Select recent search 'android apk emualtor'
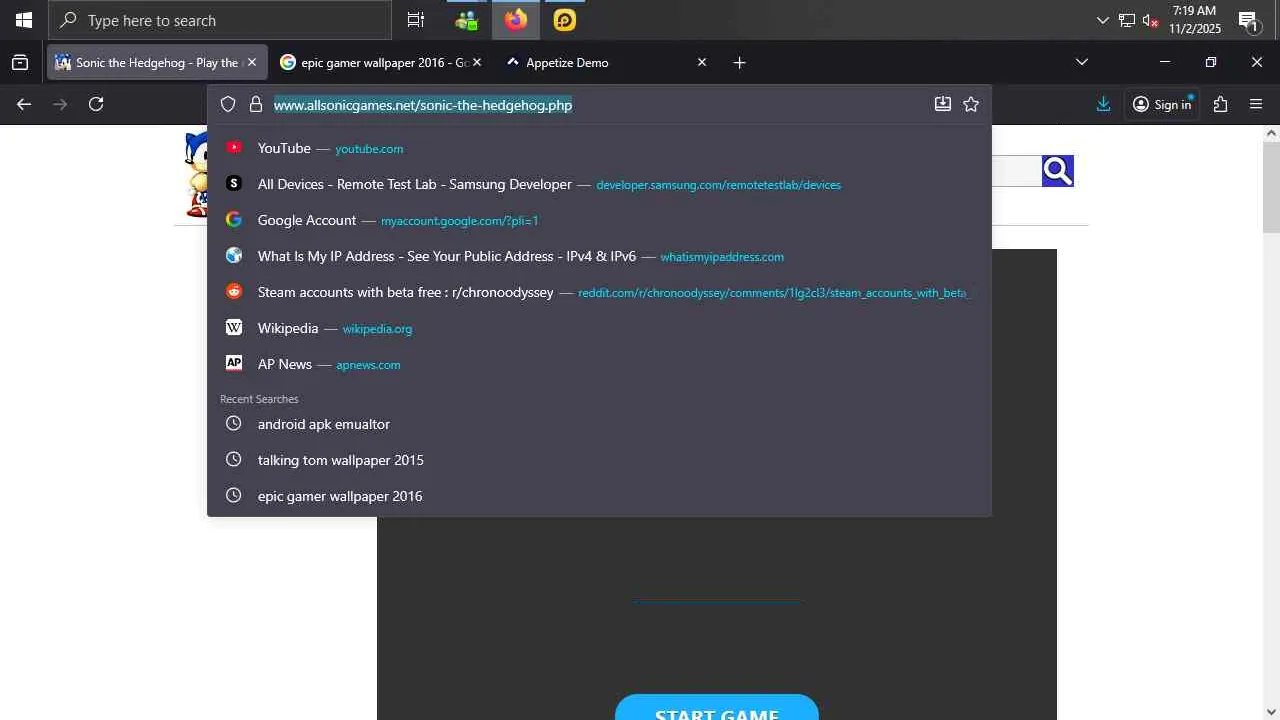 click(x=599, y=424)
